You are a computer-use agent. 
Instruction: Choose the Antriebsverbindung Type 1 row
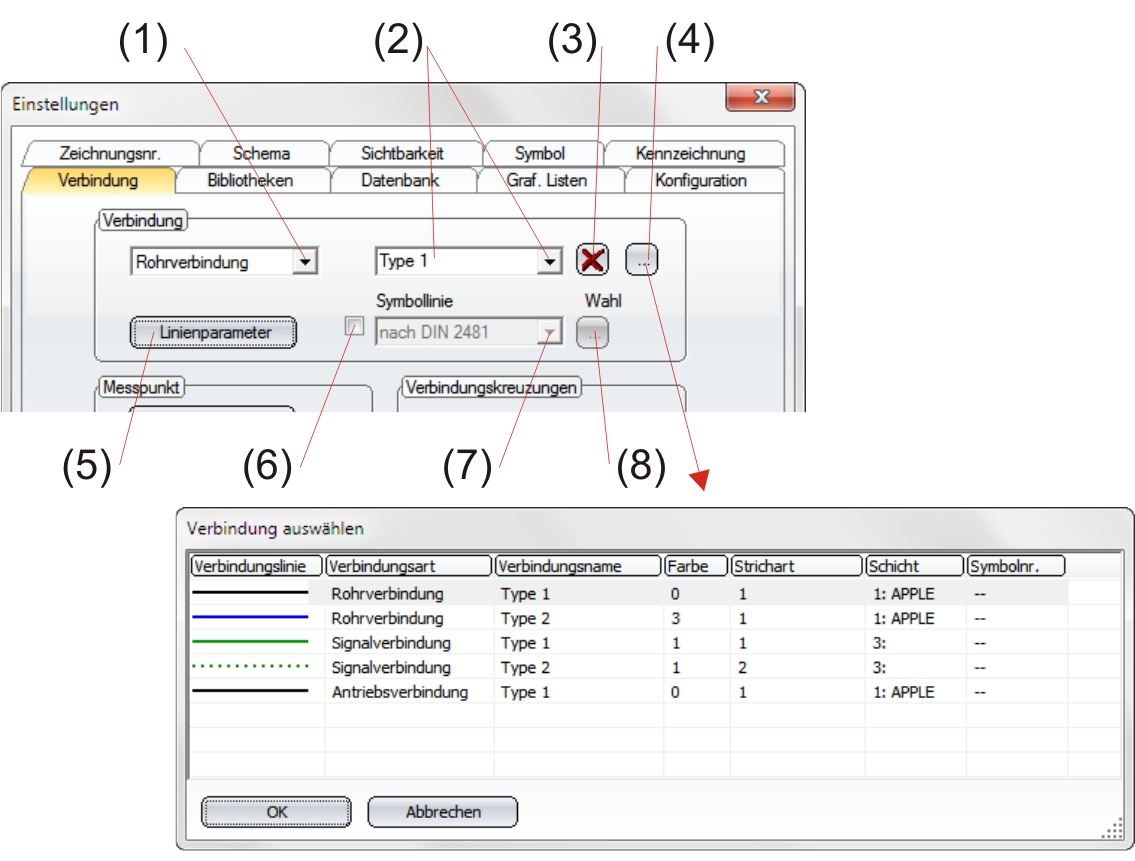[x=398, y=692]
